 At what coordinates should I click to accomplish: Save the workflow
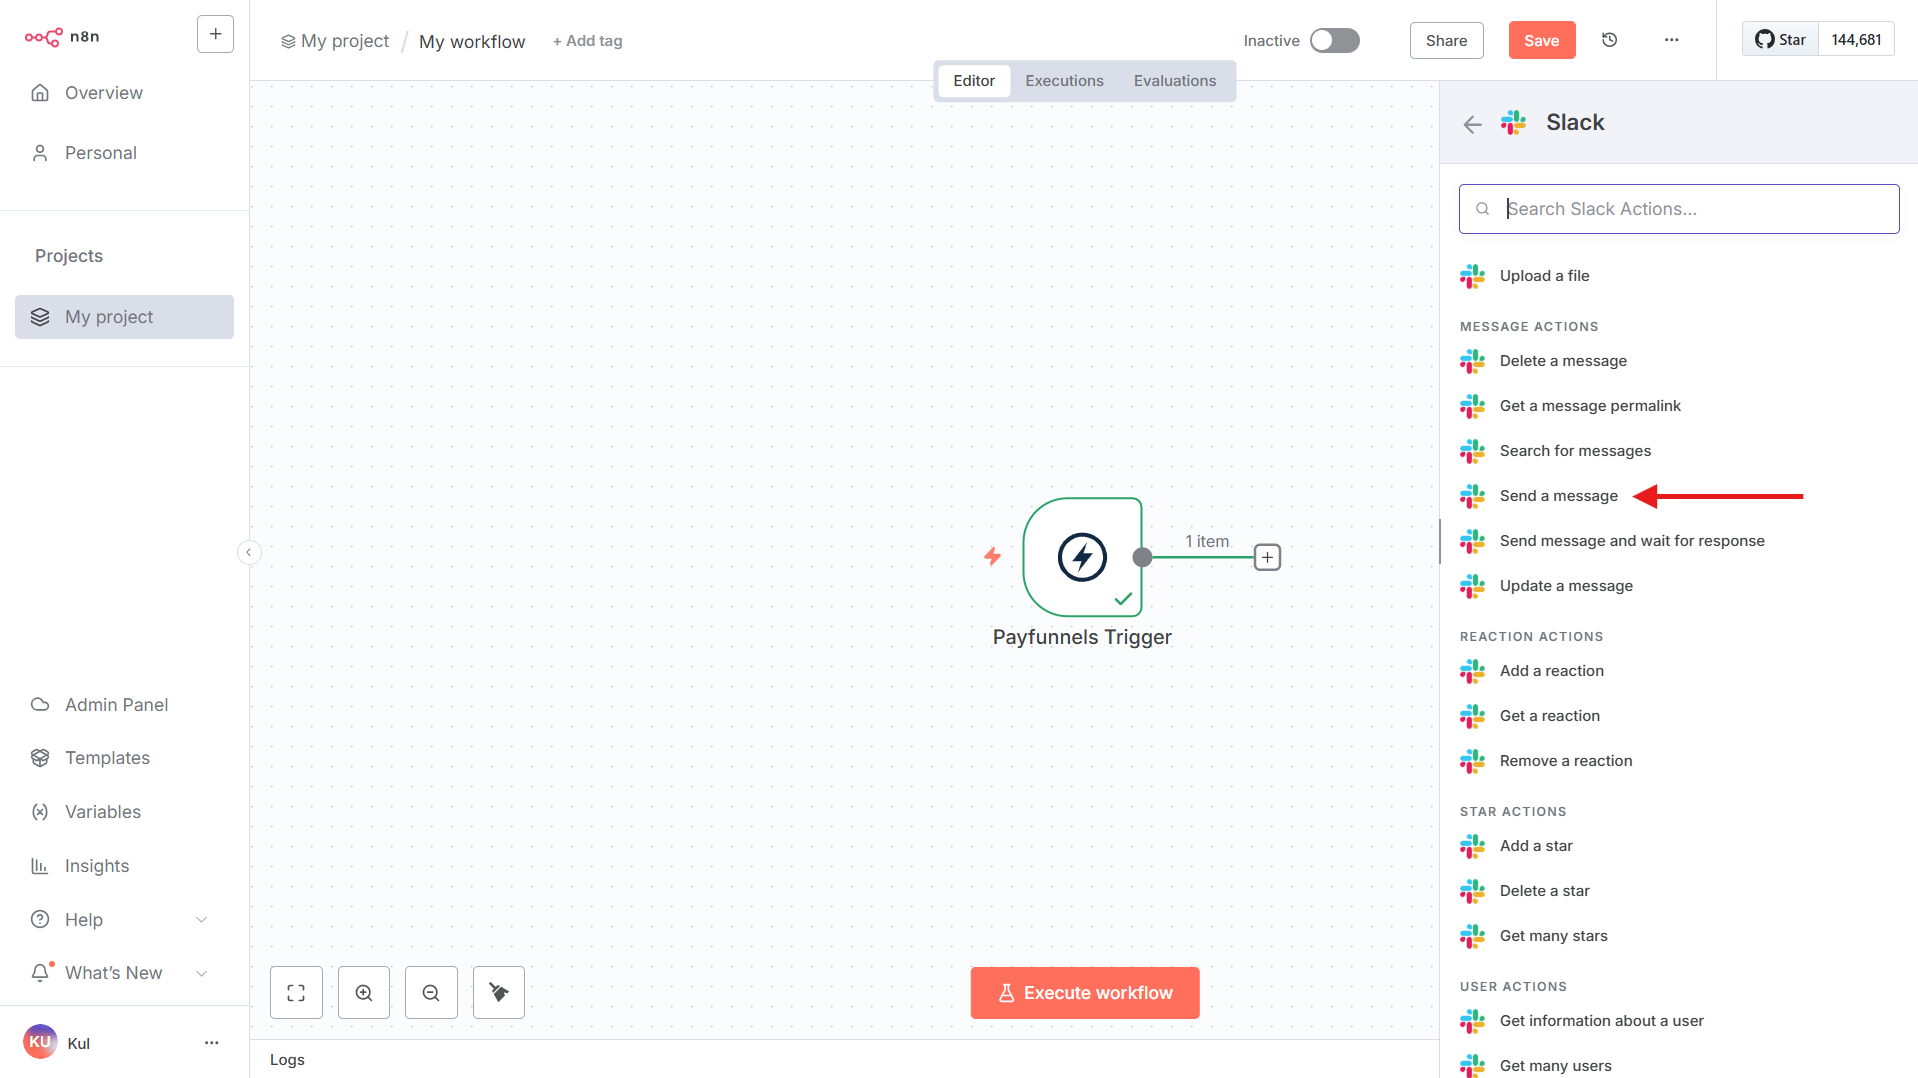(x=1541, y=40)
